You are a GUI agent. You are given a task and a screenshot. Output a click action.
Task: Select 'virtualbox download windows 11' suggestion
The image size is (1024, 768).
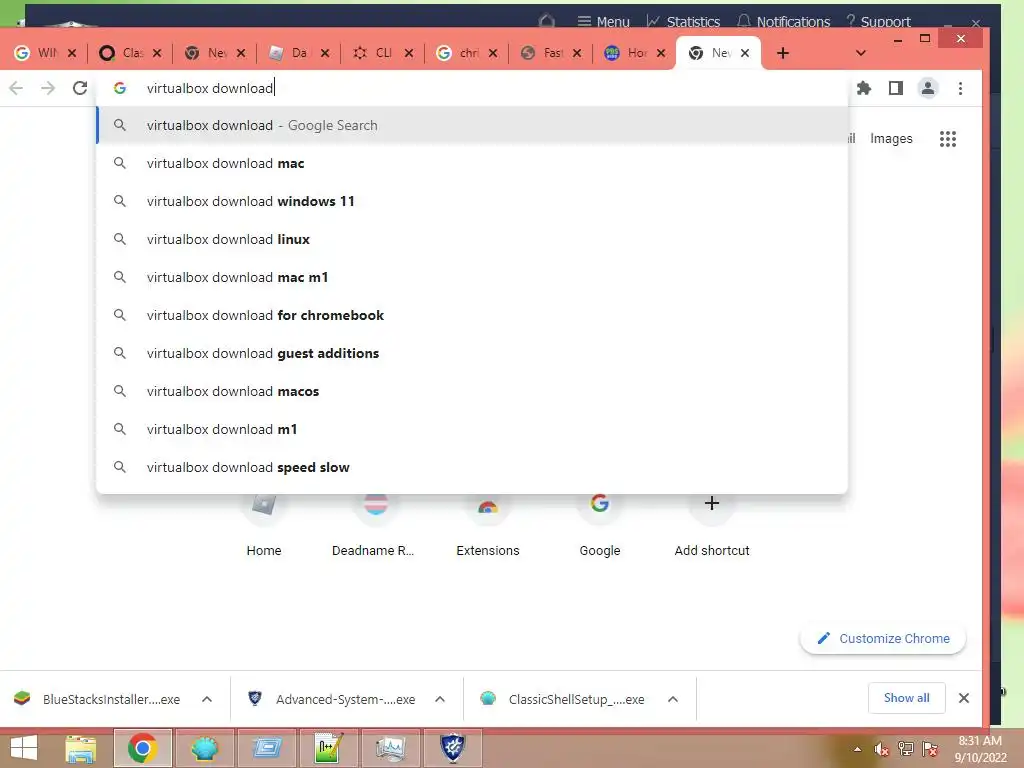pos(472,201)
